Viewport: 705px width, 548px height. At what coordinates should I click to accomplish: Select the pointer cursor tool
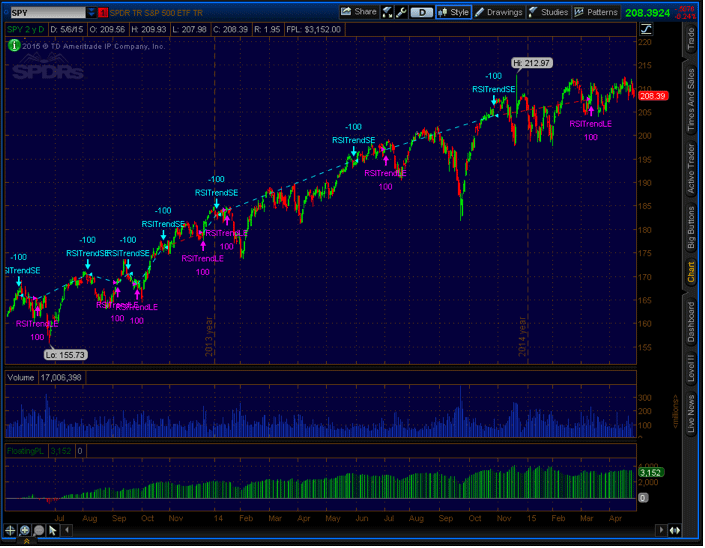pyautogui.click(x=53, y=531)
